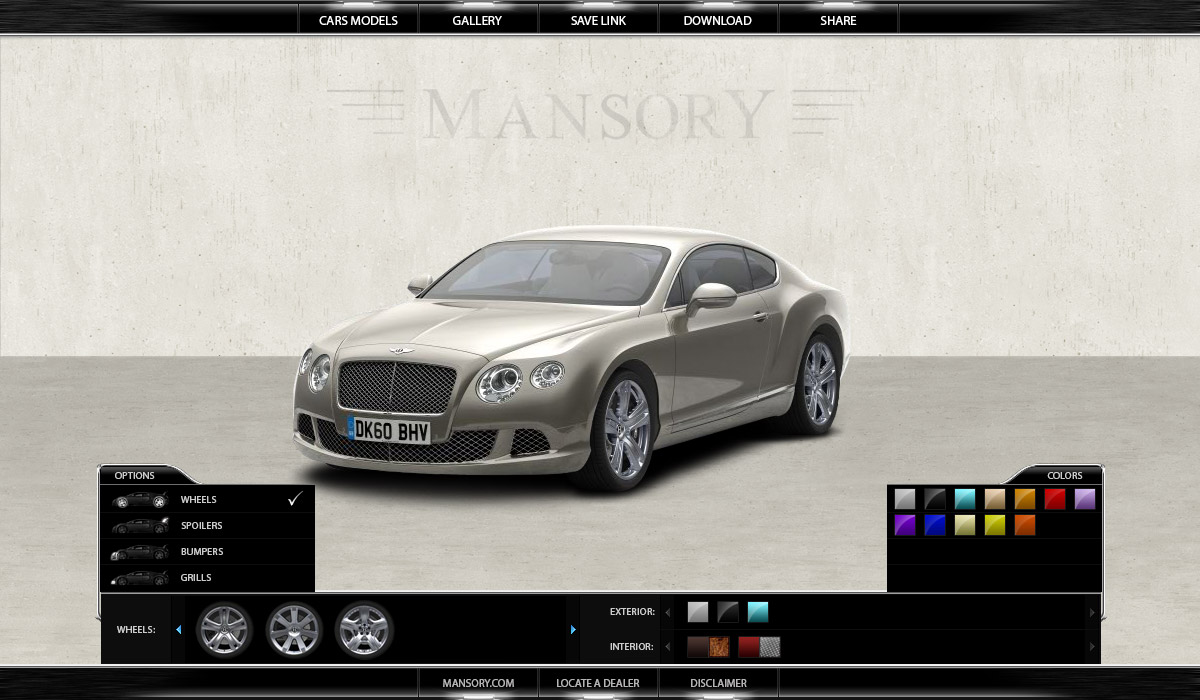Select the black swatch in the Colors panel
Viewport: 1200px width, 700px height.
[935, 499]
